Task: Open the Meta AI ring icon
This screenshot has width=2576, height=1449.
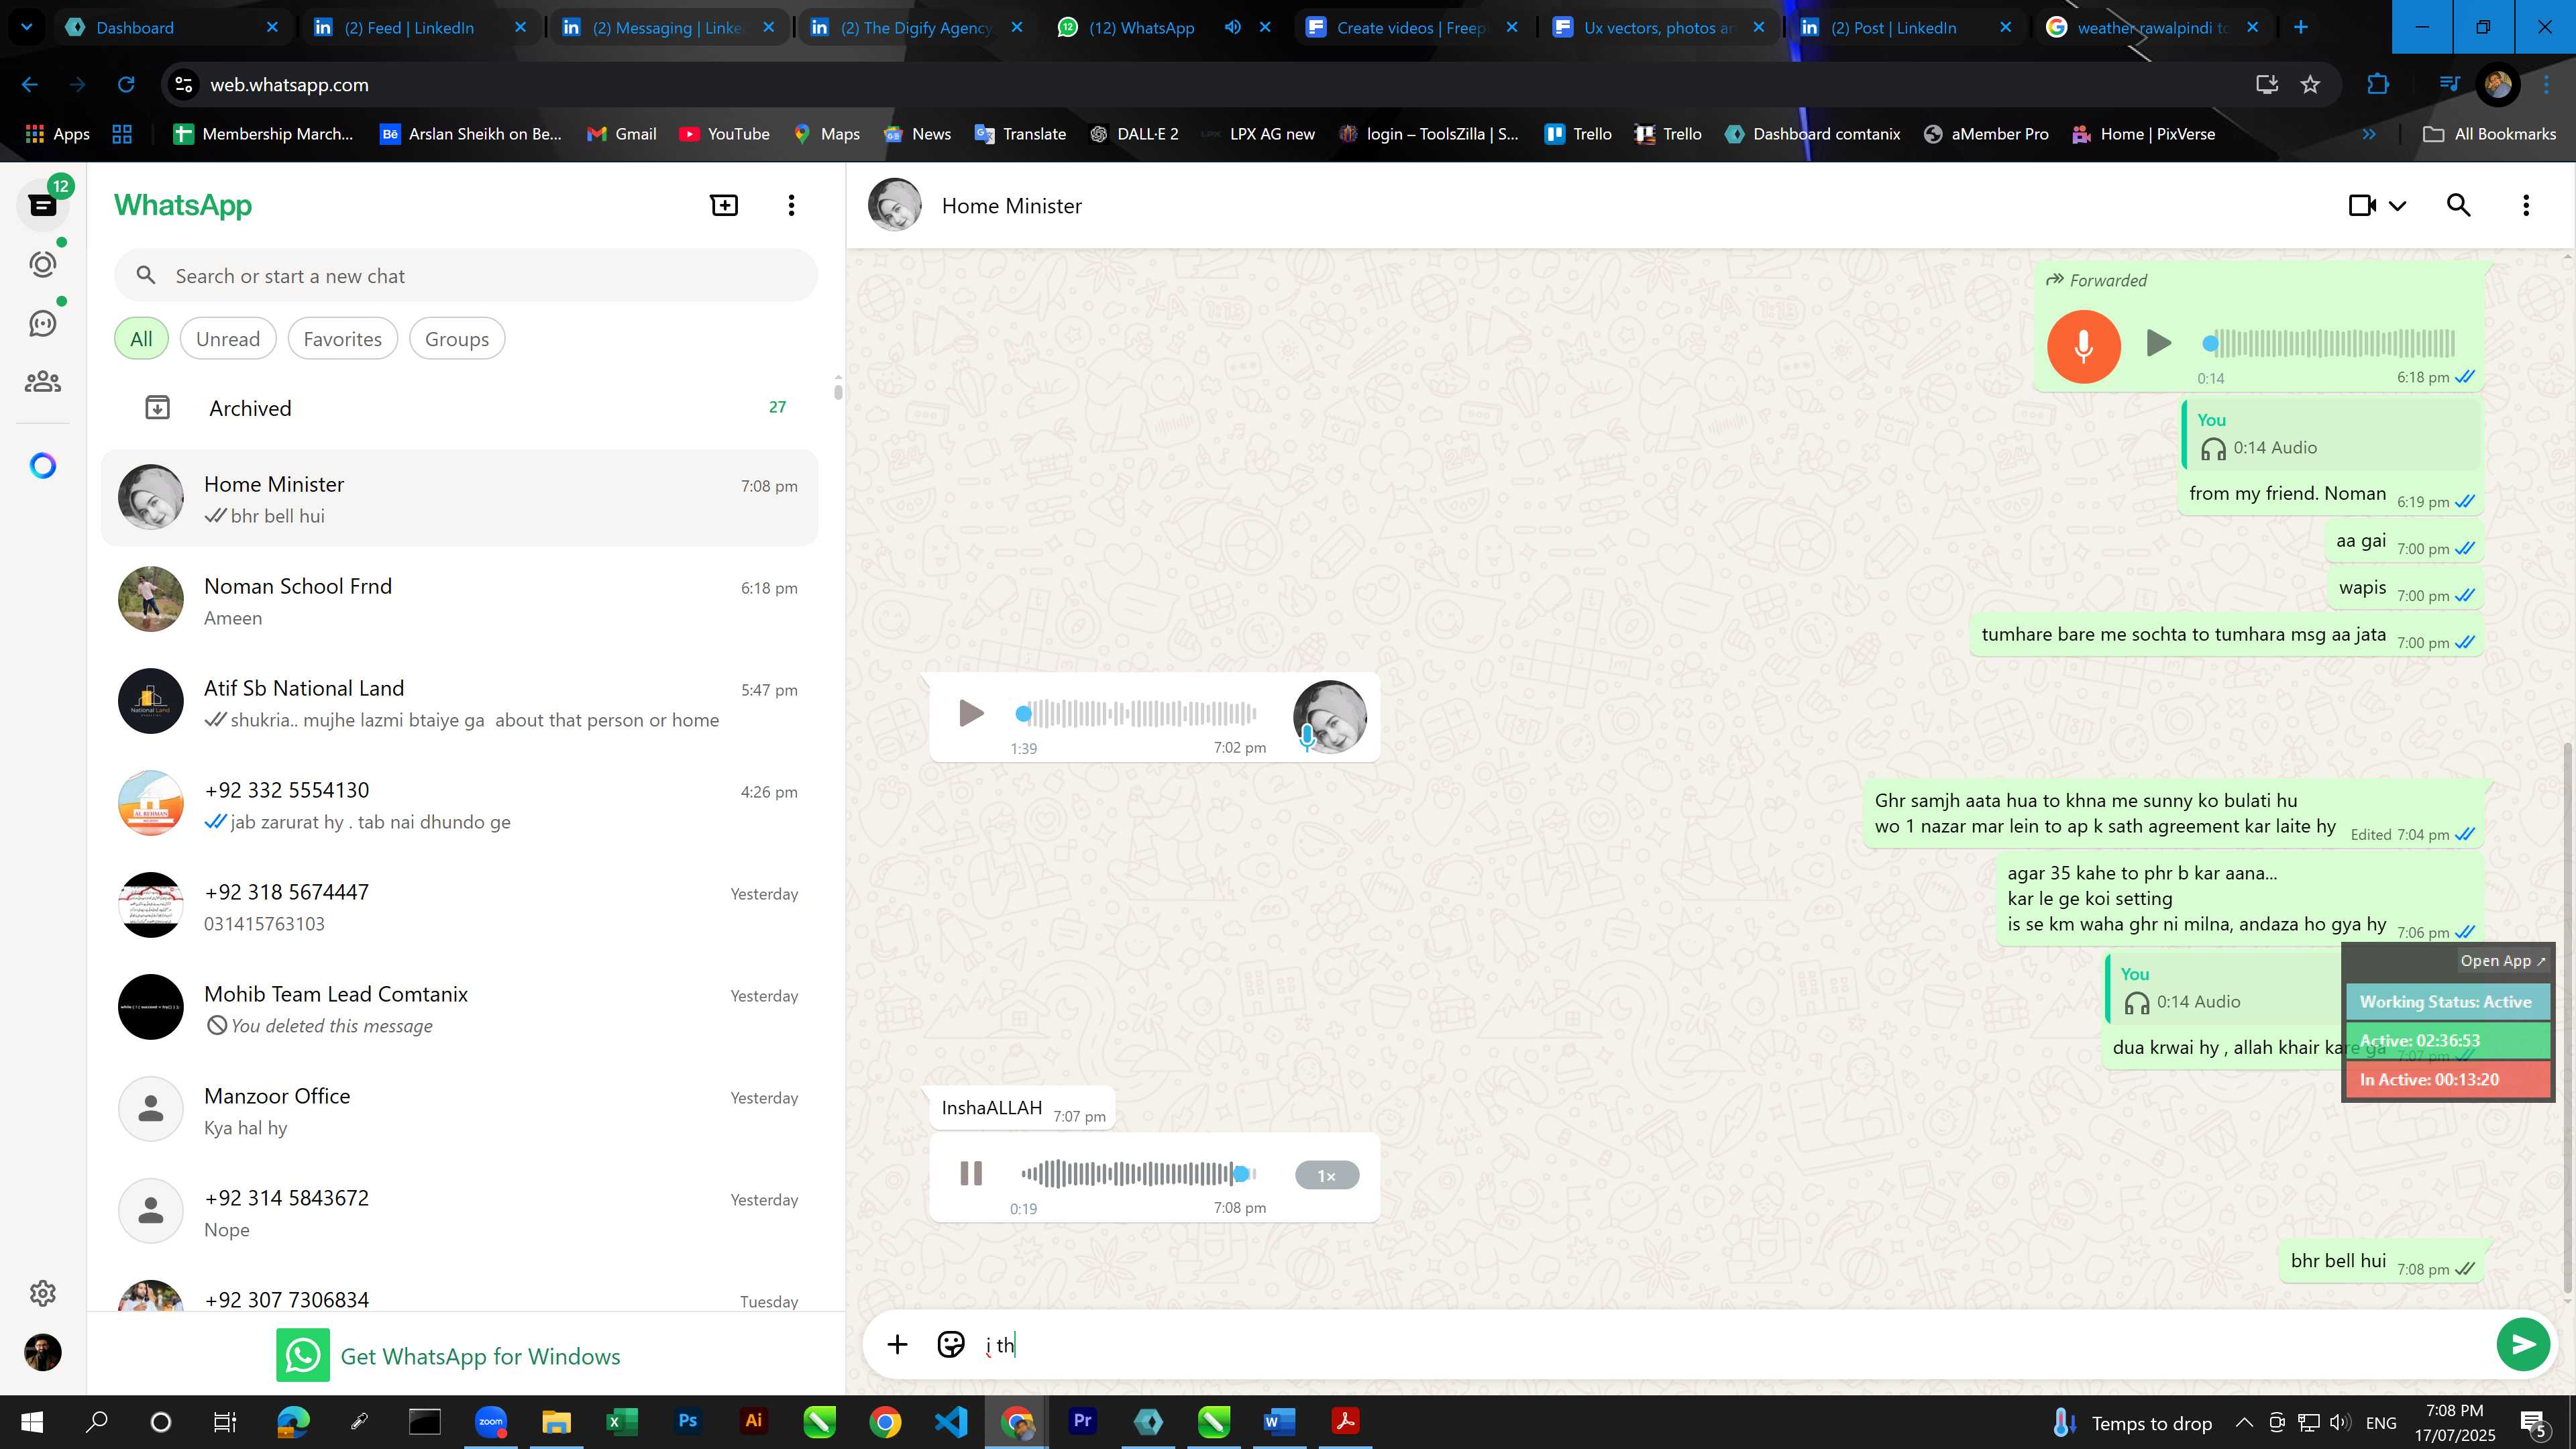Action: click(42, 465)
